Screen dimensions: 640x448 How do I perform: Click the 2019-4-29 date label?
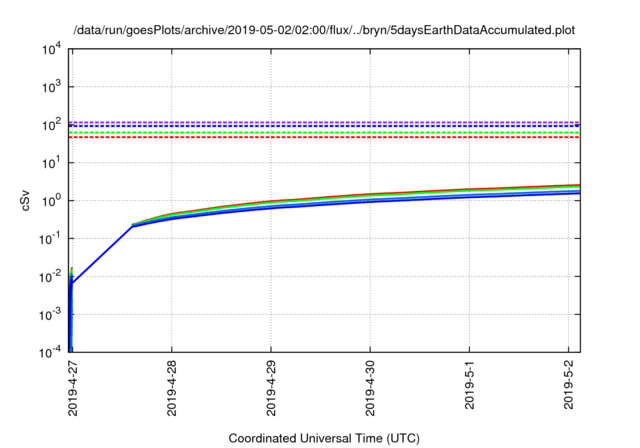pyautogui.click(x=271, y=388)
